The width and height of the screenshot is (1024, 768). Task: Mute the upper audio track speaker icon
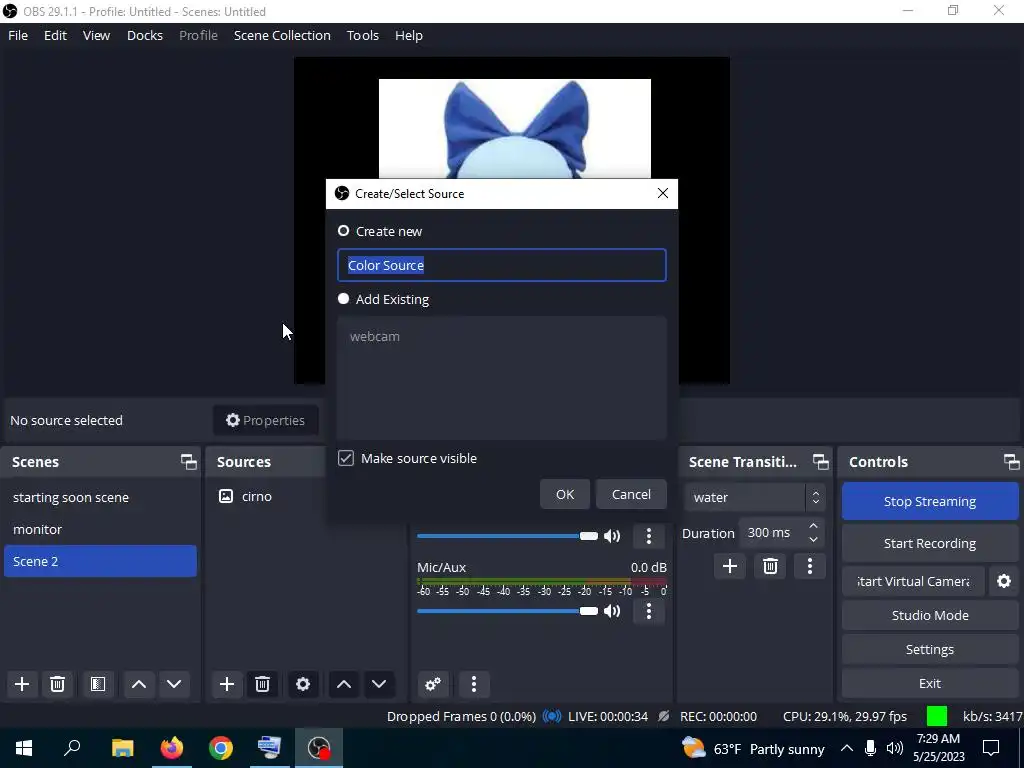(612, 536)
